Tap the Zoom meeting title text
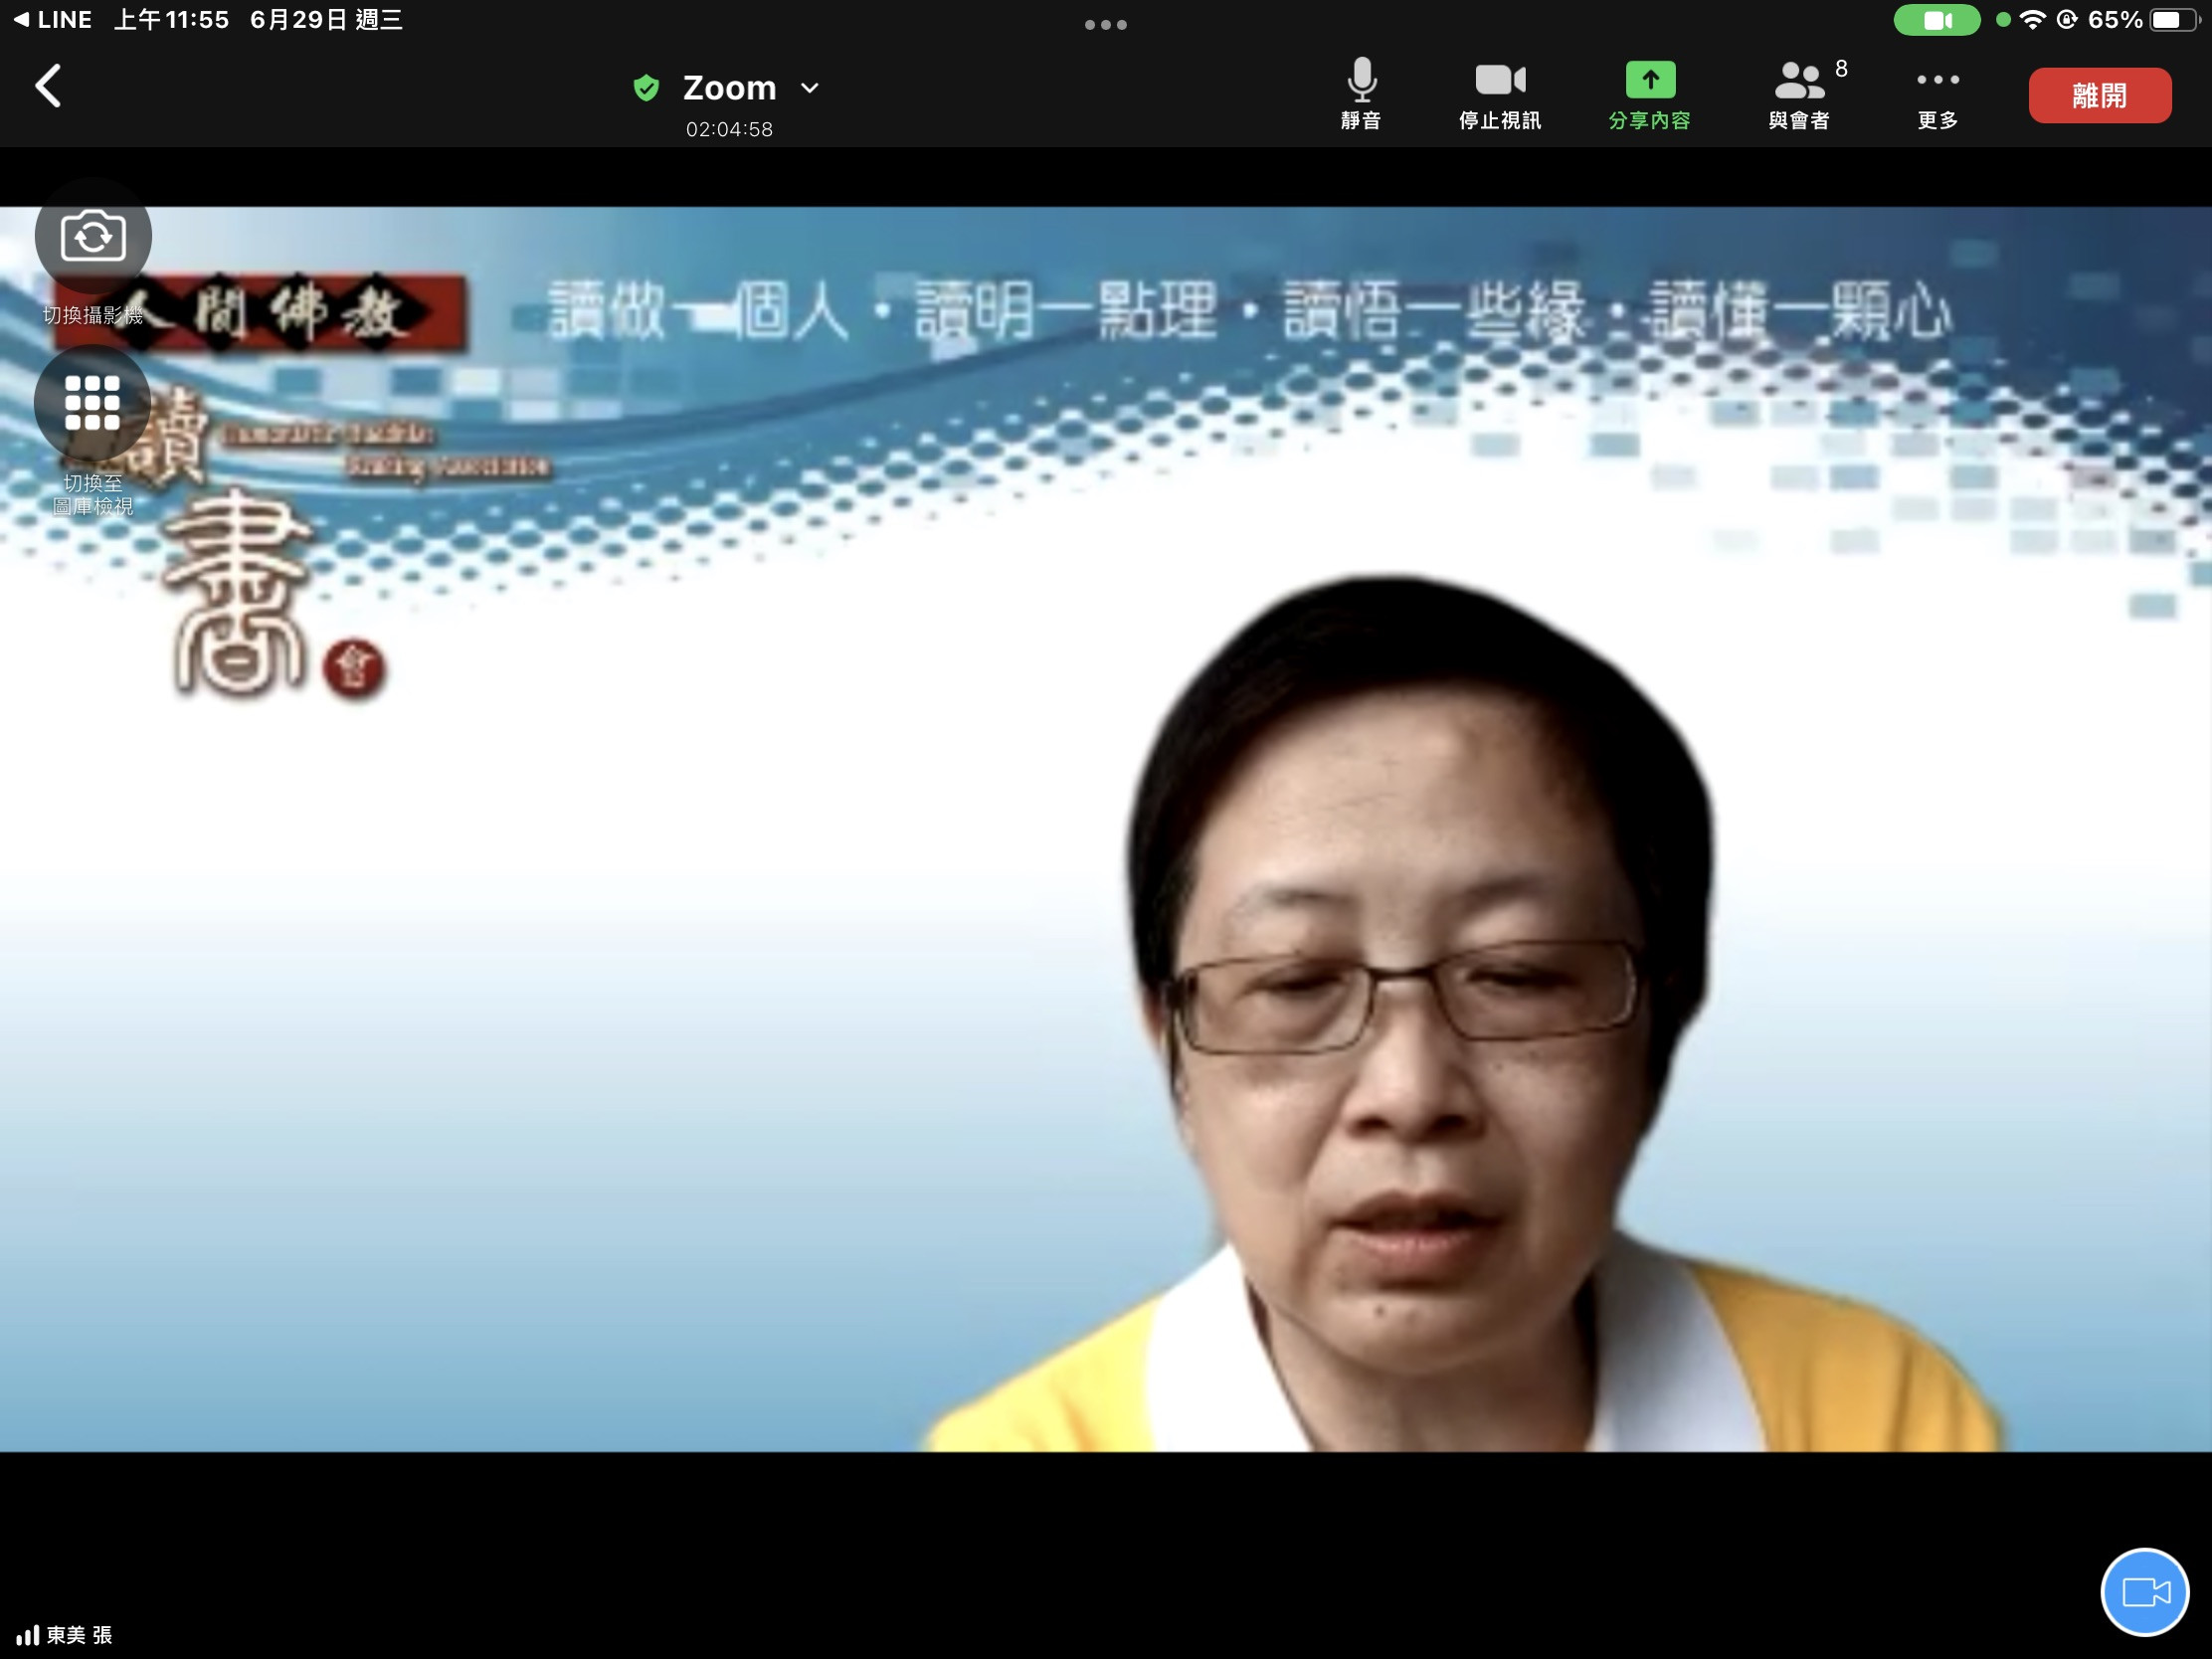The width and height of the screenshot is (2212, 1659). [x=729, y=88]
